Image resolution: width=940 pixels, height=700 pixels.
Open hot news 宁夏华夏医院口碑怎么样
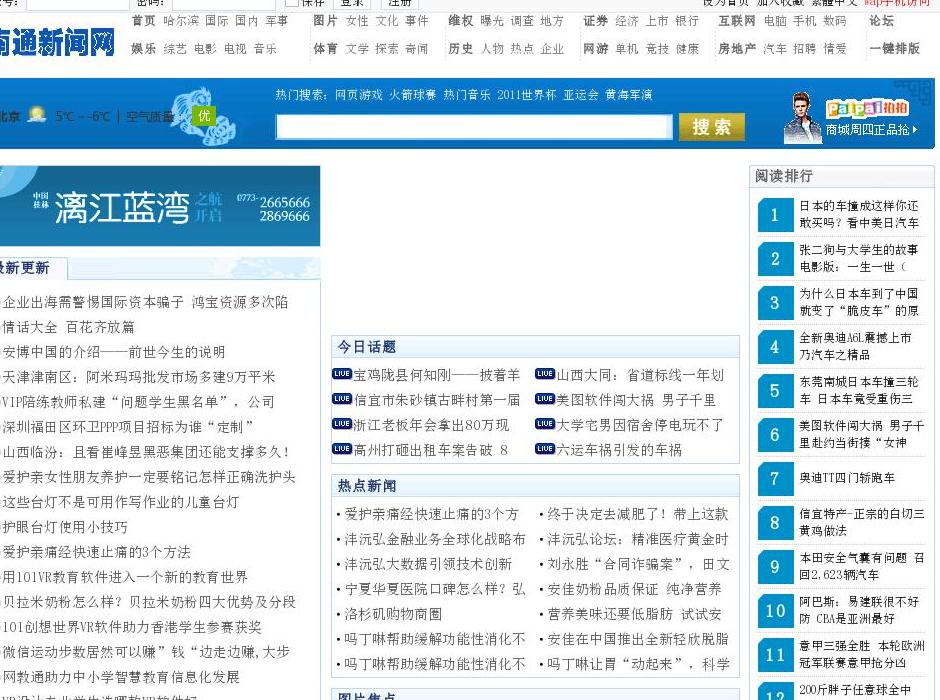435,589
